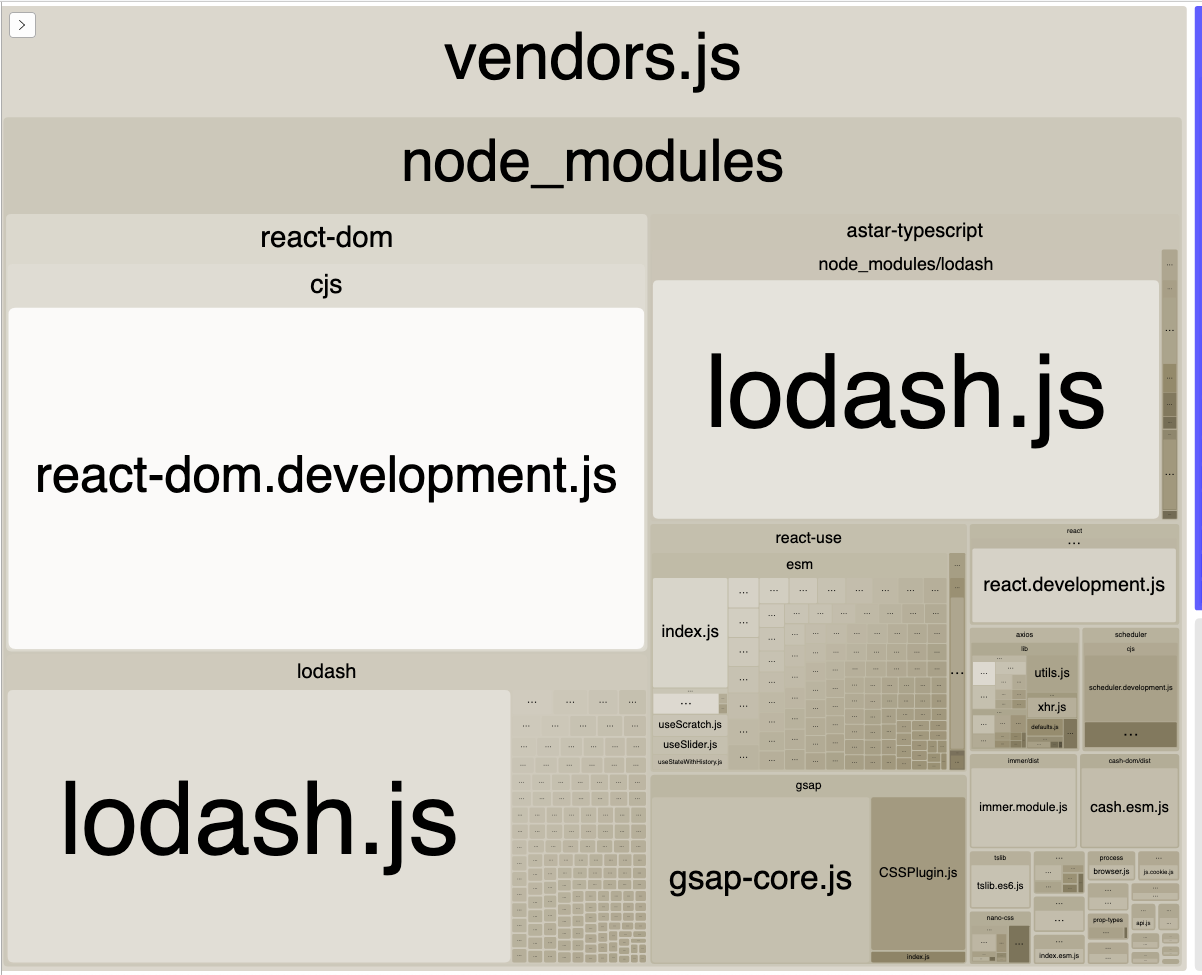Select index.js in react-use esm
1202x975 pixels.
pos(690,632)
